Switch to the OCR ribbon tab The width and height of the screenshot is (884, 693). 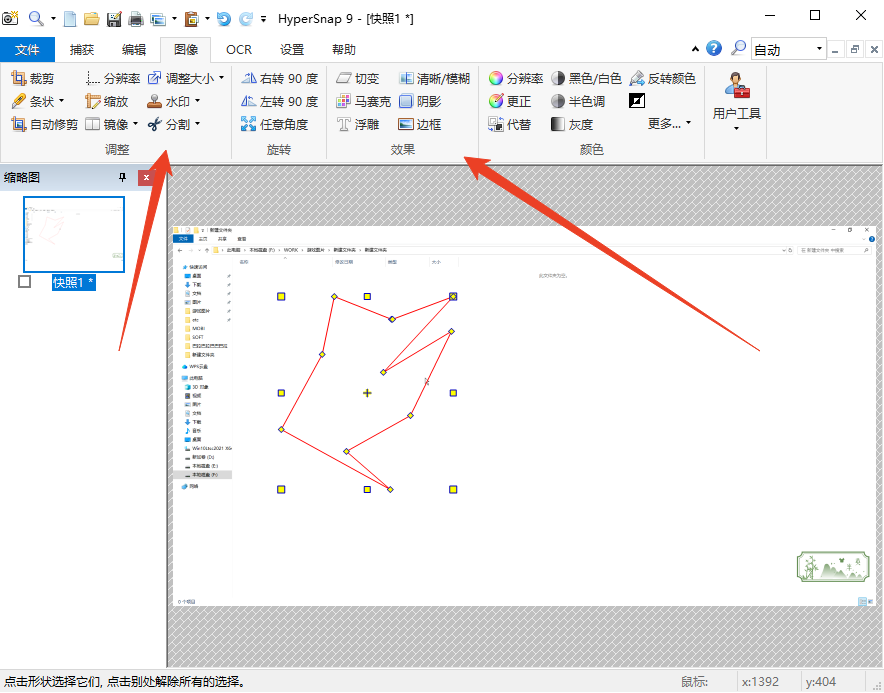[239, 49]
